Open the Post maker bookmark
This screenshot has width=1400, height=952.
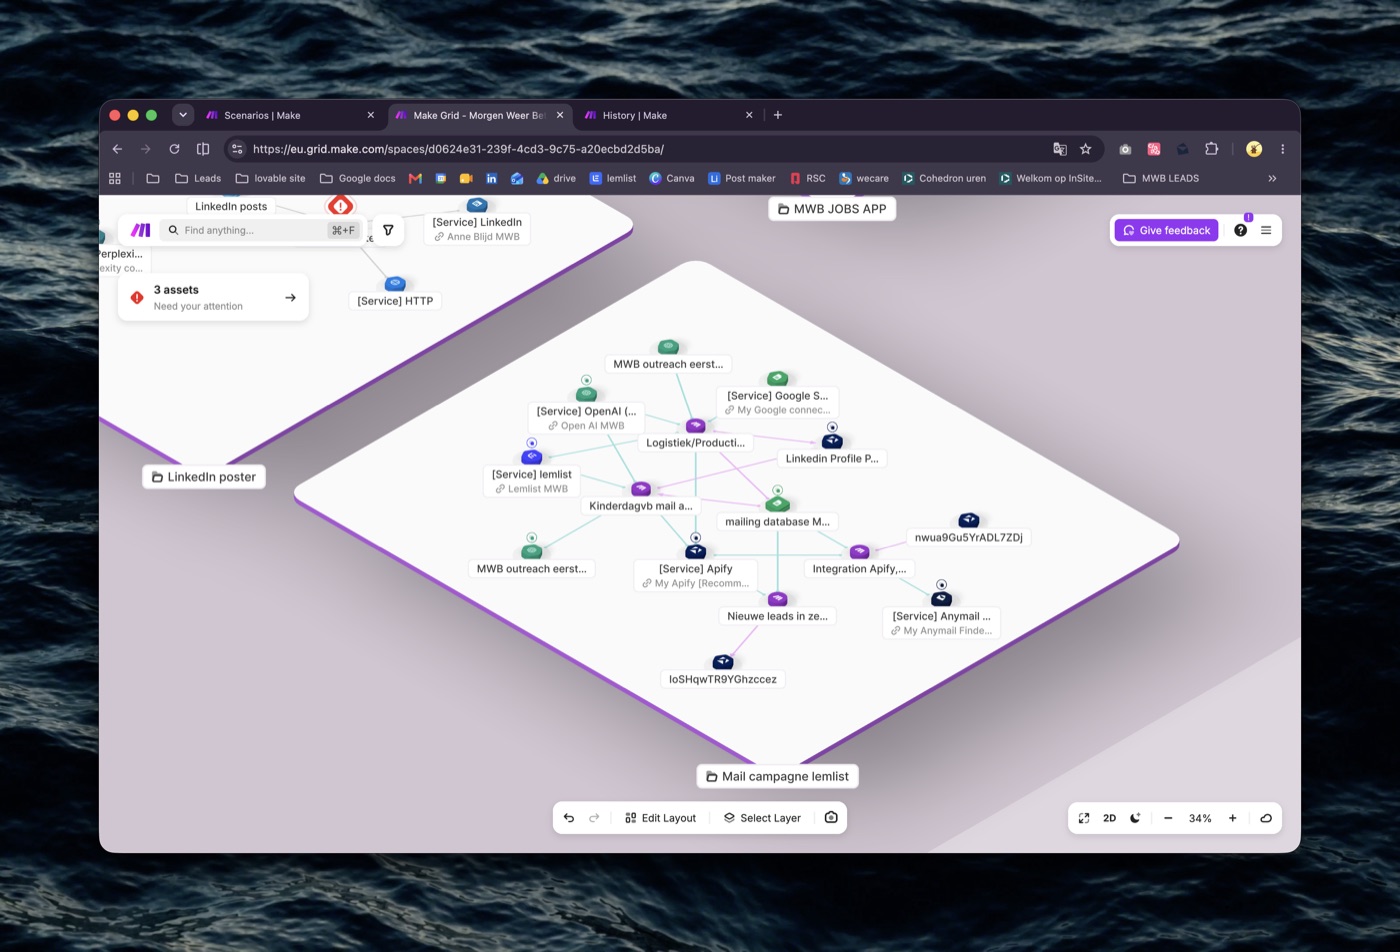click(x=741, y=178)
